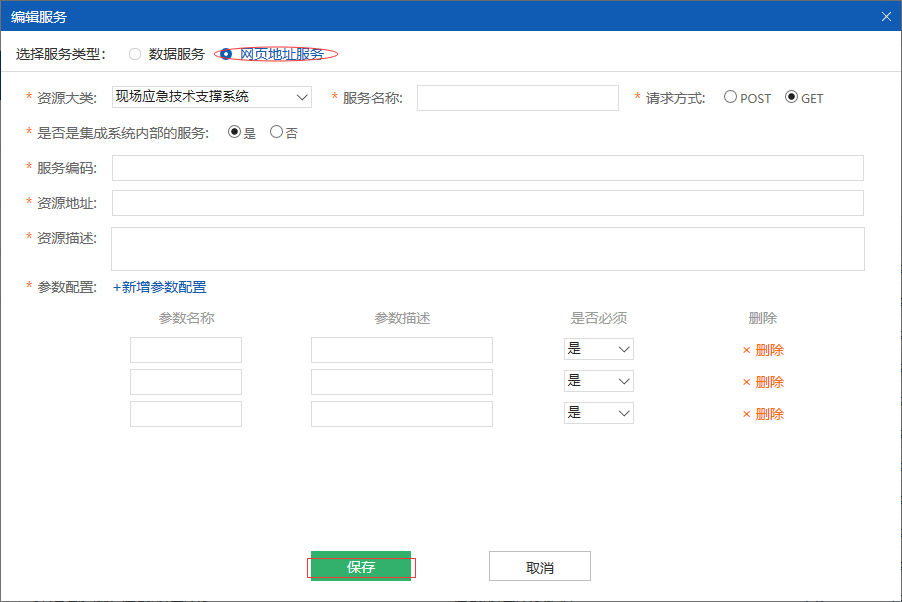Screen dimensions: 902x602
Task: Delete the first parameter row via 删除
Action: (762, 349)
